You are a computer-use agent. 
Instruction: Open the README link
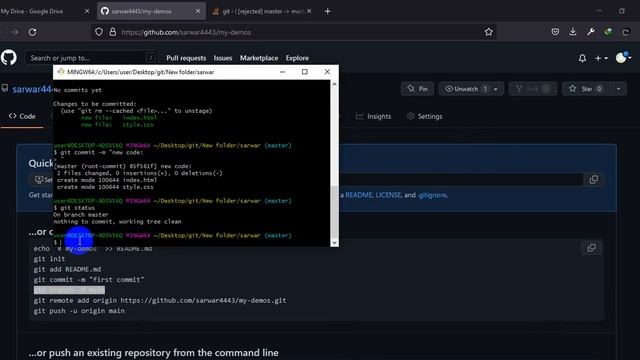359,195
